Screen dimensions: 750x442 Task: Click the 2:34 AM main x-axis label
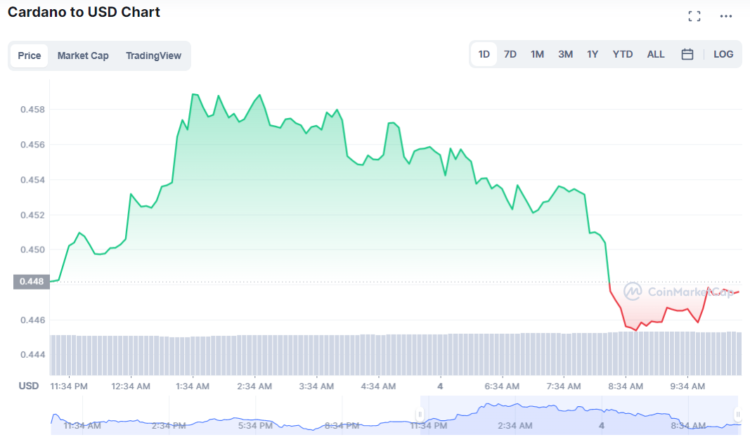coord(254,386)
